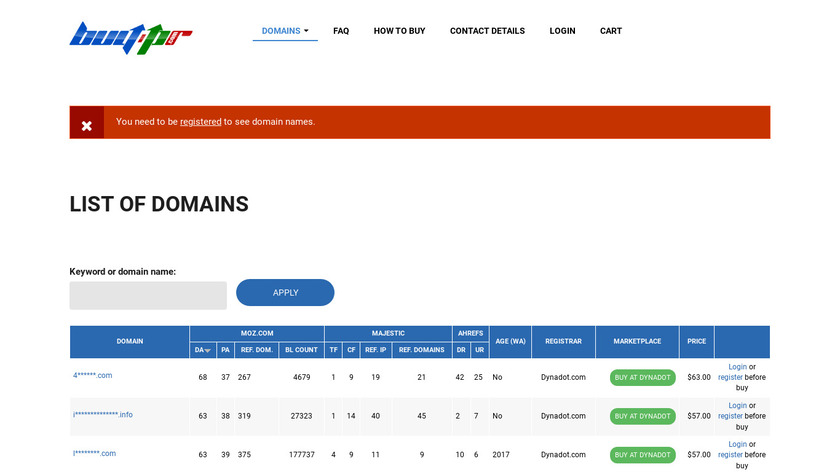Dismiss the red error alert X icon
Viewport: 840px width, 472px height.
pos(87,125)
